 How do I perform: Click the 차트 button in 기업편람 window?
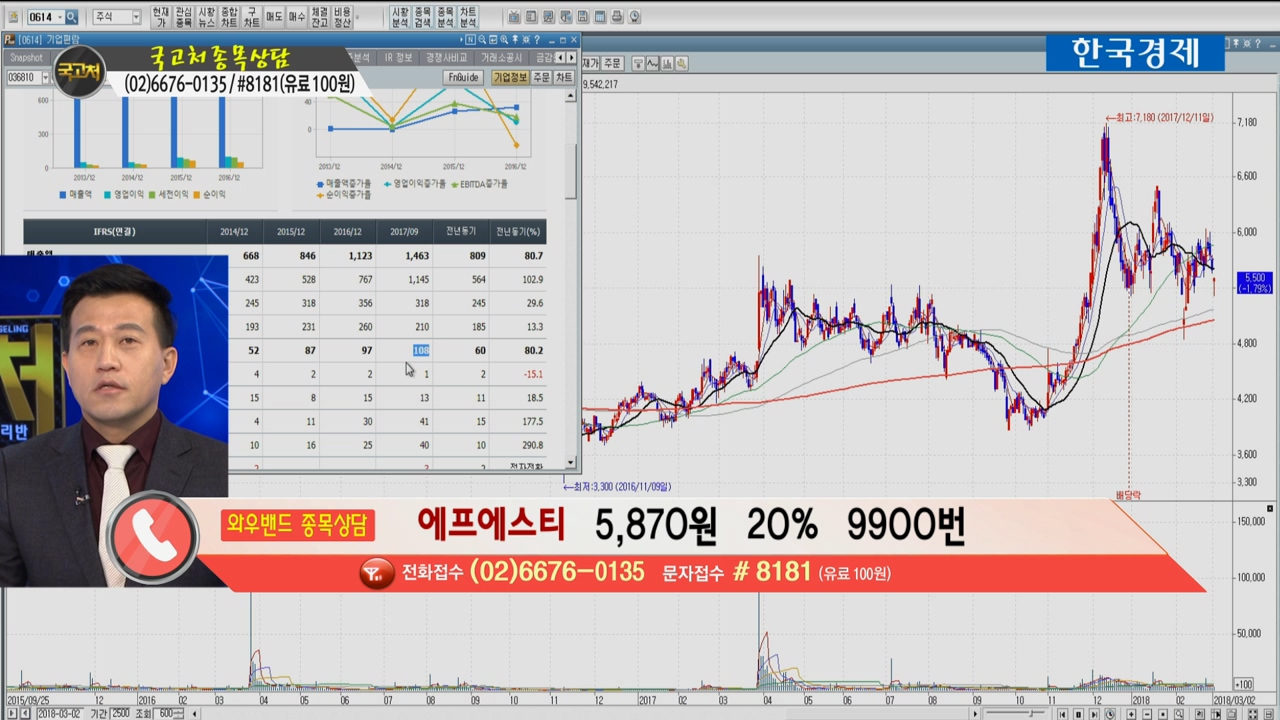pos(564,77)
